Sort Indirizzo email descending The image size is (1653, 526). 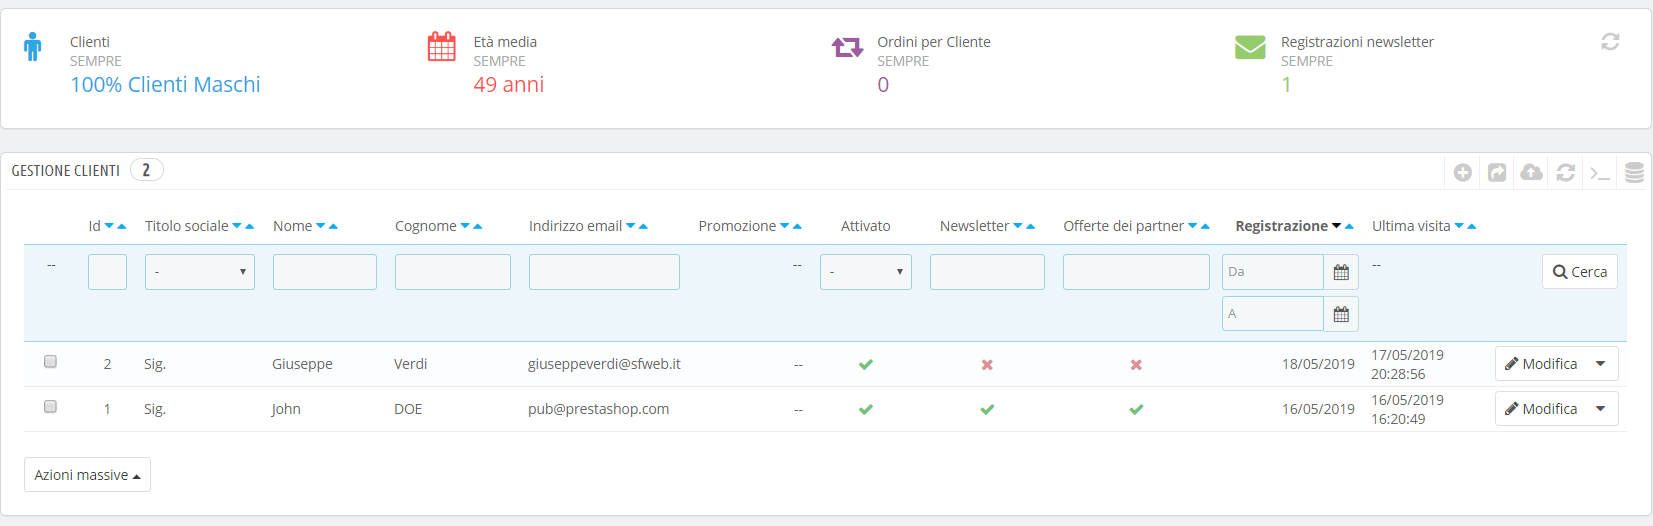631,226
